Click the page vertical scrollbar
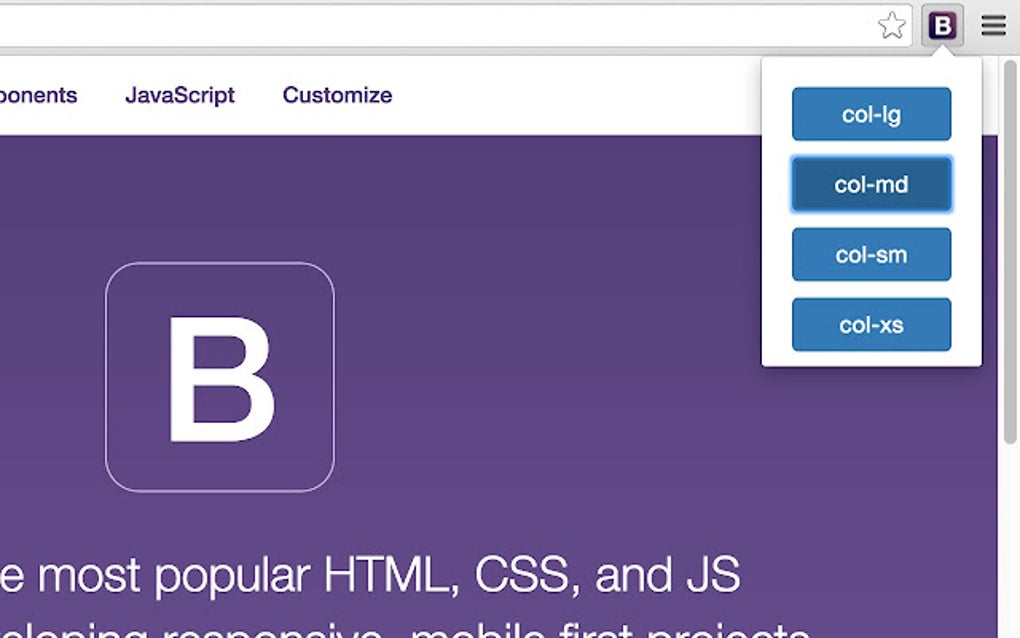1020x638 pixels. (x=1010, y=252)
